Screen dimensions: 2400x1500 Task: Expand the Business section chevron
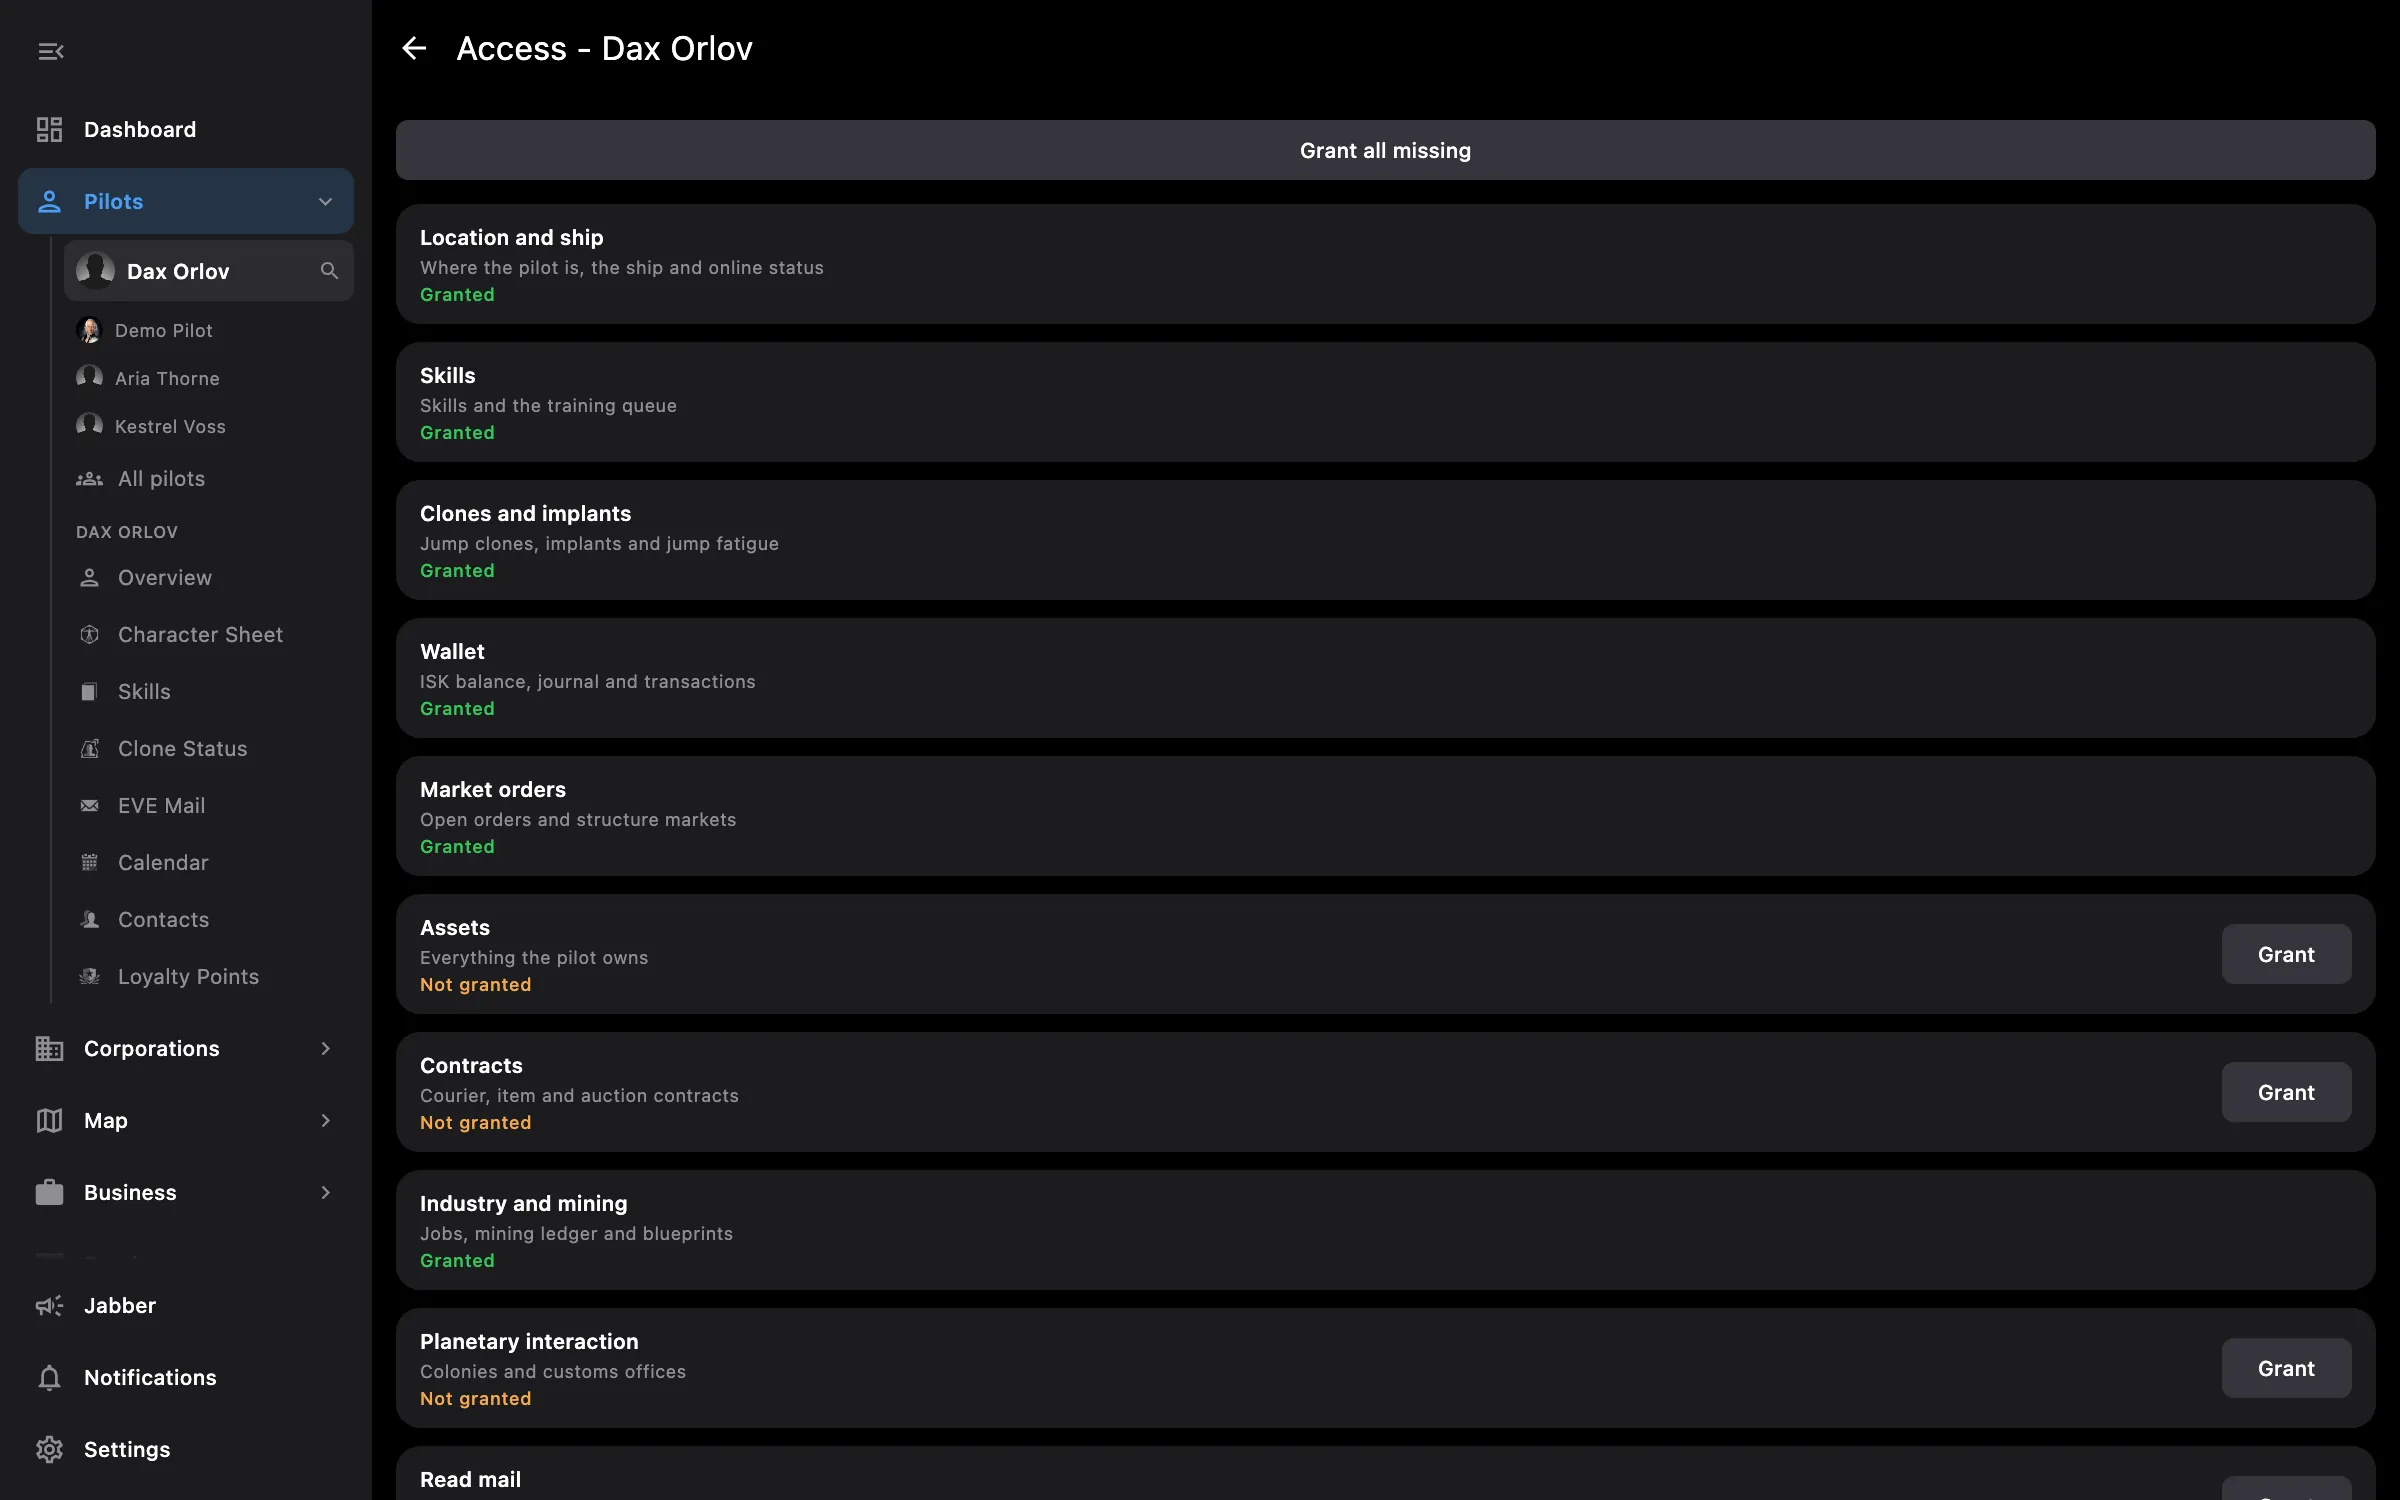click(325, 1193)
